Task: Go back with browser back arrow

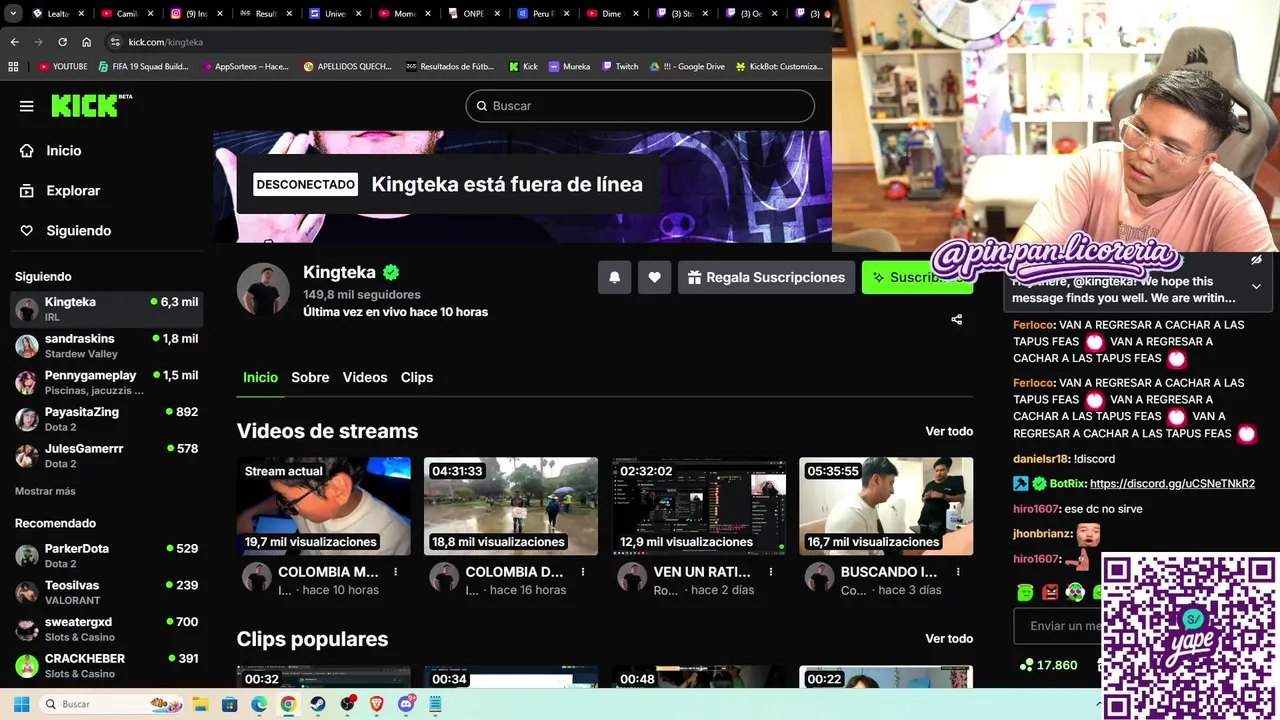Action: point(14,42)
